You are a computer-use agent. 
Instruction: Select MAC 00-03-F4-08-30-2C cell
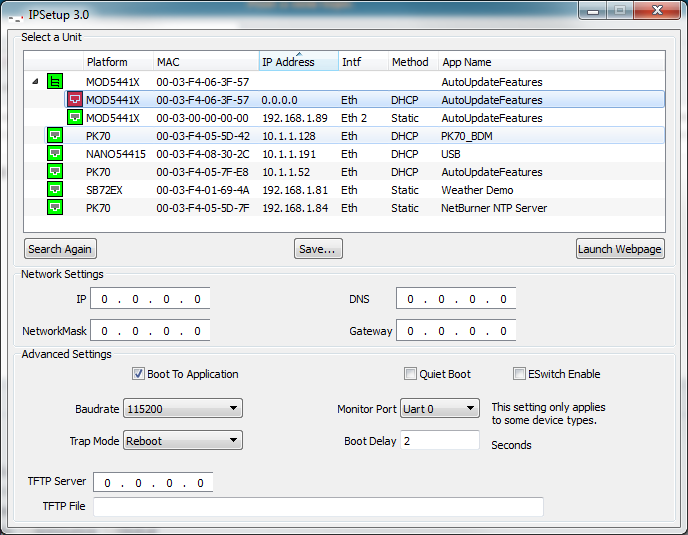[203, 154]
